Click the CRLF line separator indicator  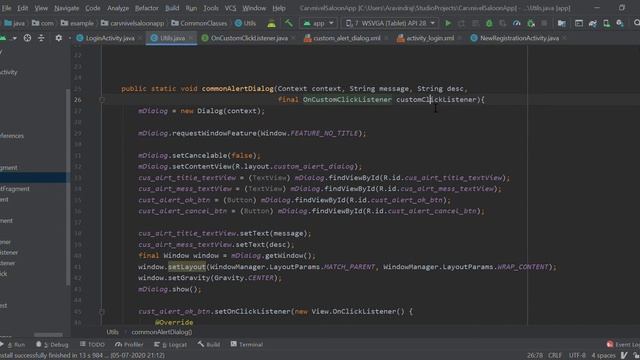(x=555, y=355)
